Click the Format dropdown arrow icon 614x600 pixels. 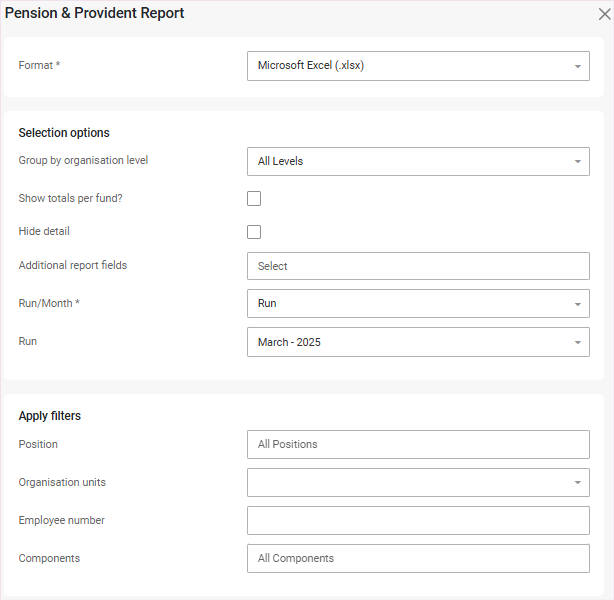[x=577, y=67]
